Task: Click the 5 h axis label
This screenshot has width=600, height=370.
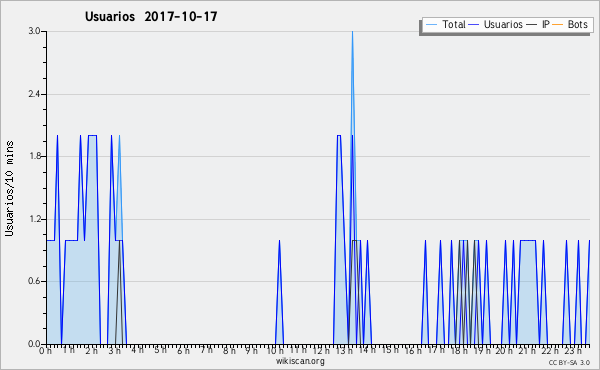Action: 160,351
